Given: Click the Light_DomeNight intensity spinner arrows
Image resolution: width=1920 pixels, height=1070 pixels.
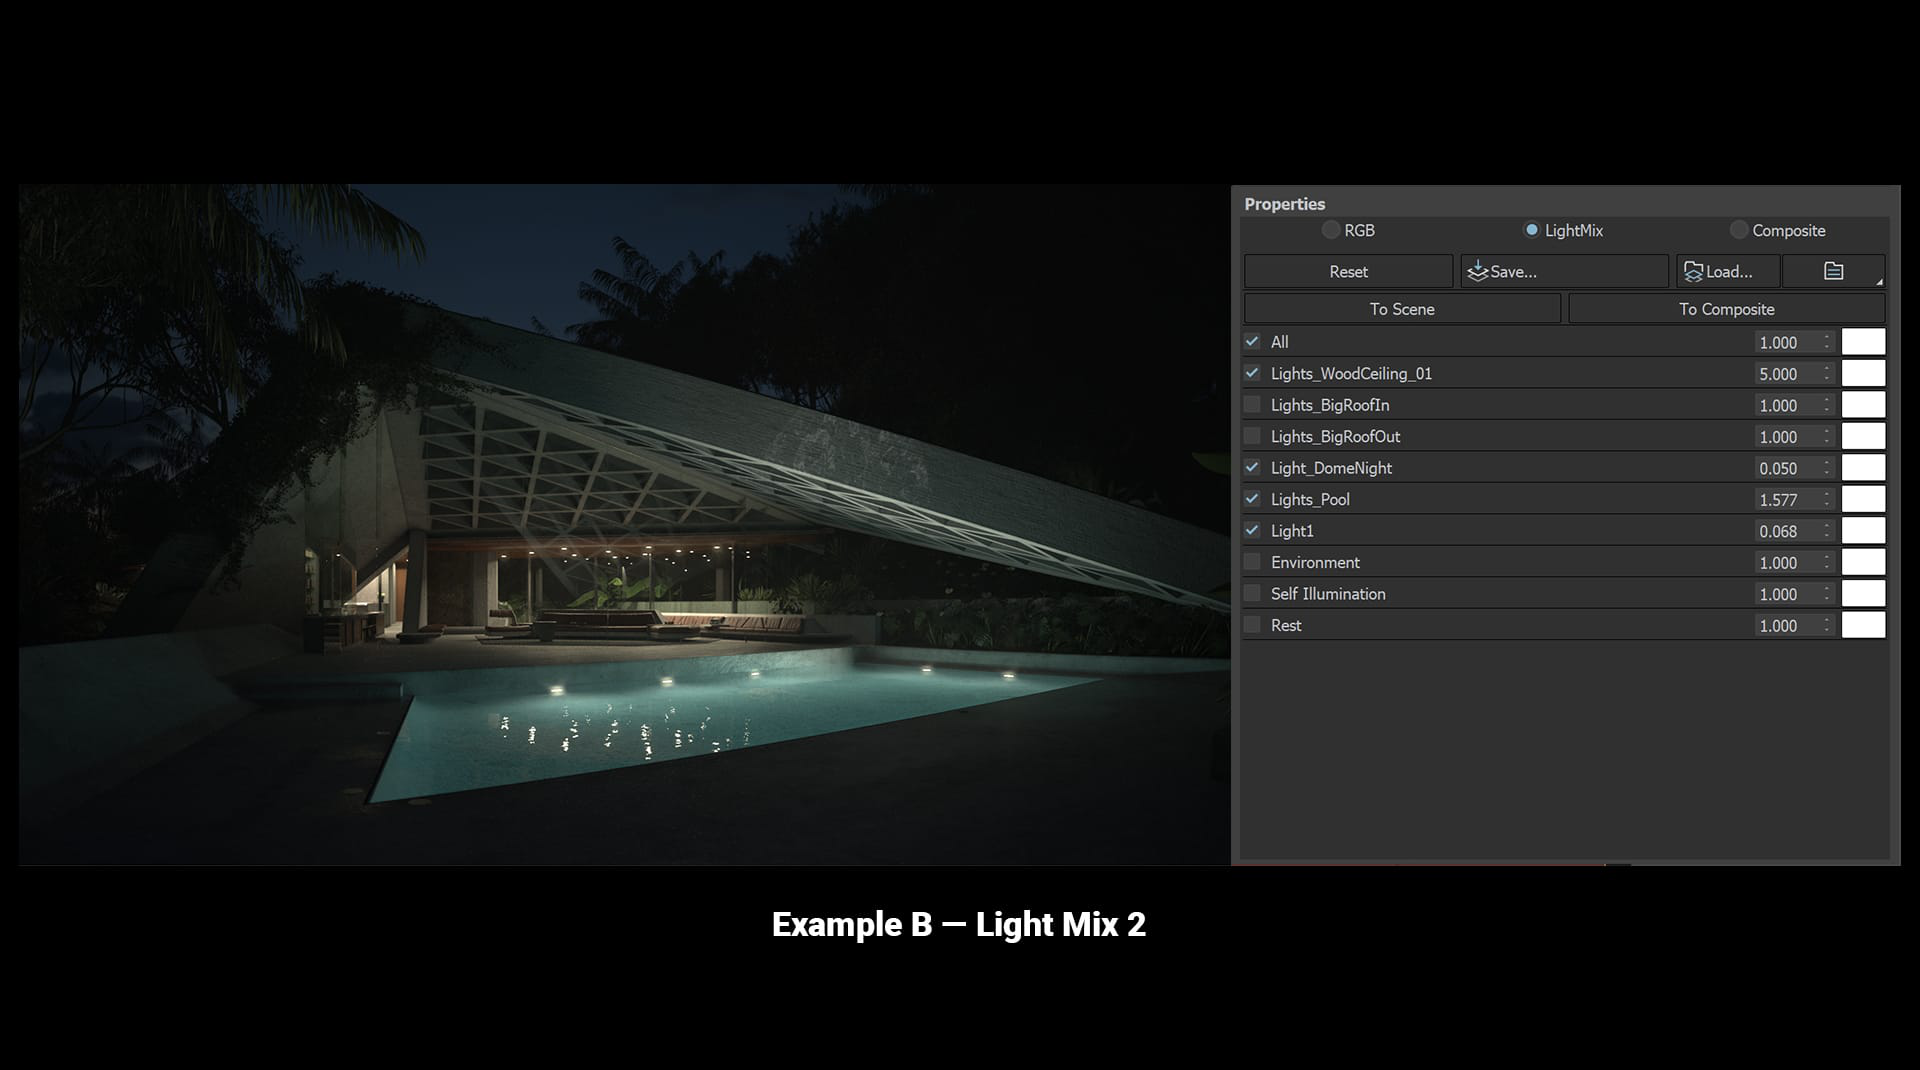Looking at the screenshot, I should coord(1827,468).
